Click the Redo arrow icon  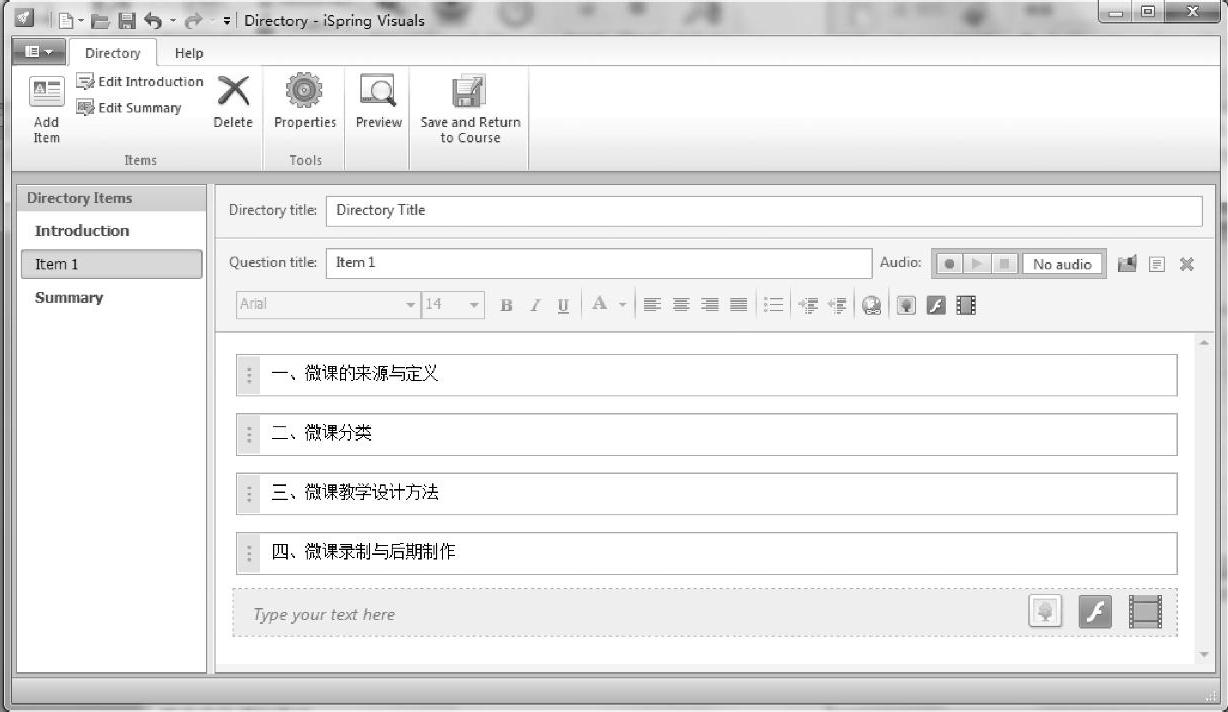pyautogui.click(x=194, y=20)
